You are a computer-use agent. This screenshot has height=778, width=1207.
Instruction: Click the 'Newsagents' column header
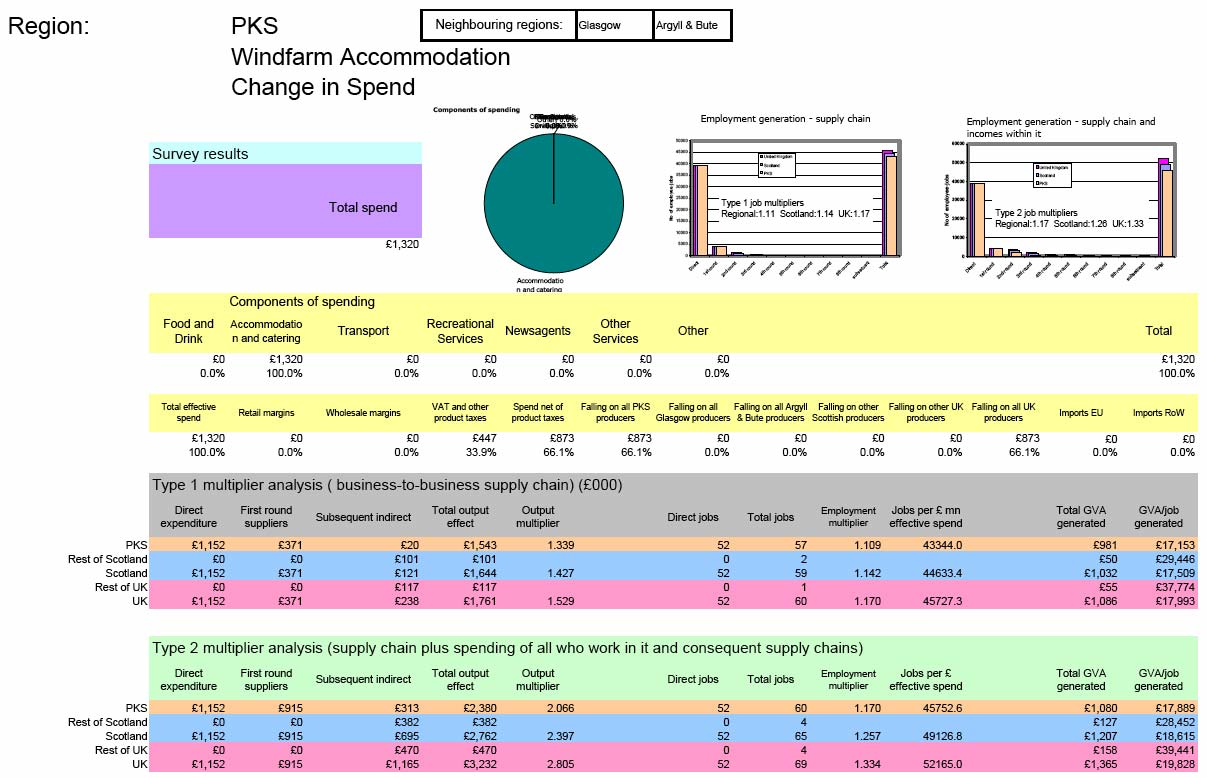[x=538, y=331]
